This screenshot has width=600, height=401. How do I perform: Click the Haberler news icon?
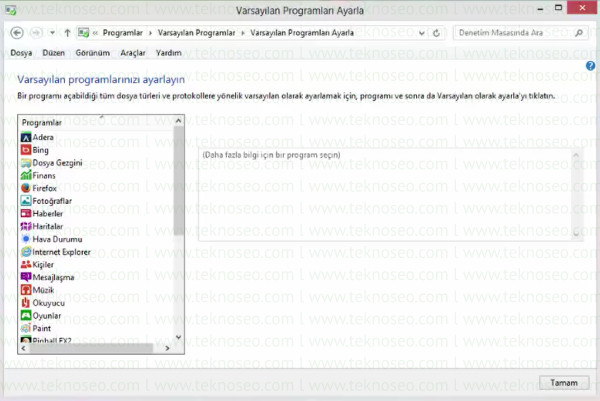(26, 214)
